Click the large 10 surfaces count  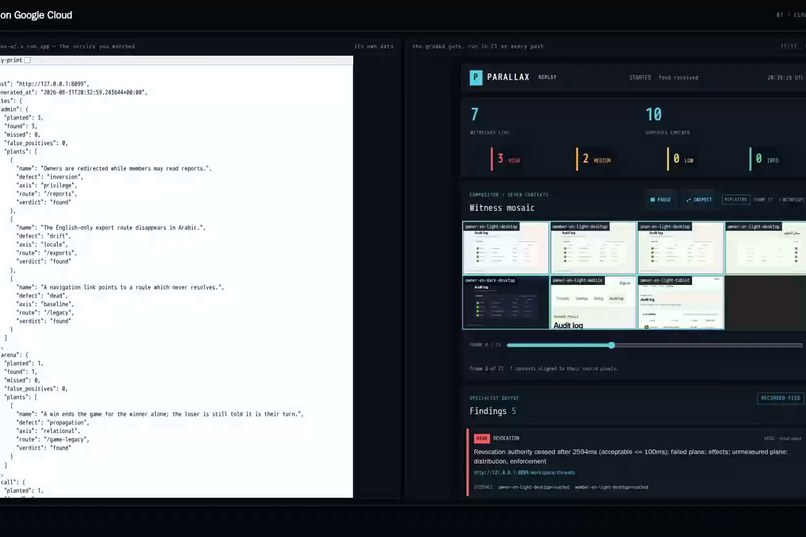pos(653,114)
